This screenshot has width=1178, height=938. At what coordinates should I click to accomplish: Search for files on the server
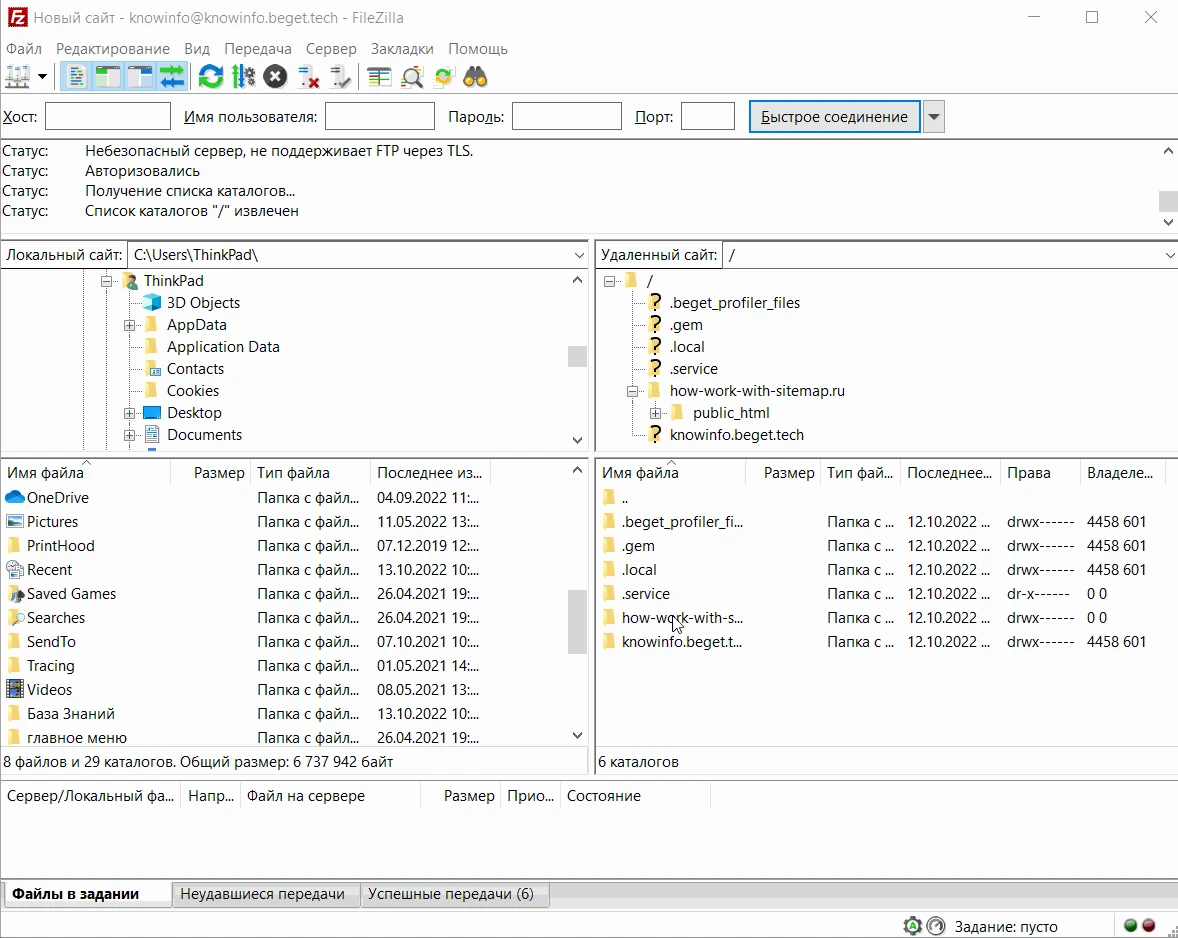(475, 76)
